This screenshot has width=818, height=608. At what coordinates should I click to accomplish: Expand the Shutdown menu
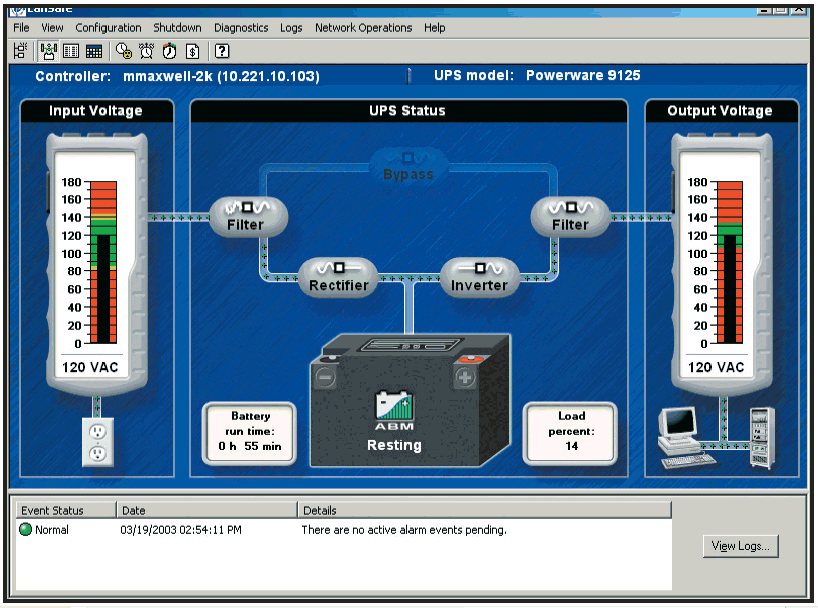click(x=177, y=28)
